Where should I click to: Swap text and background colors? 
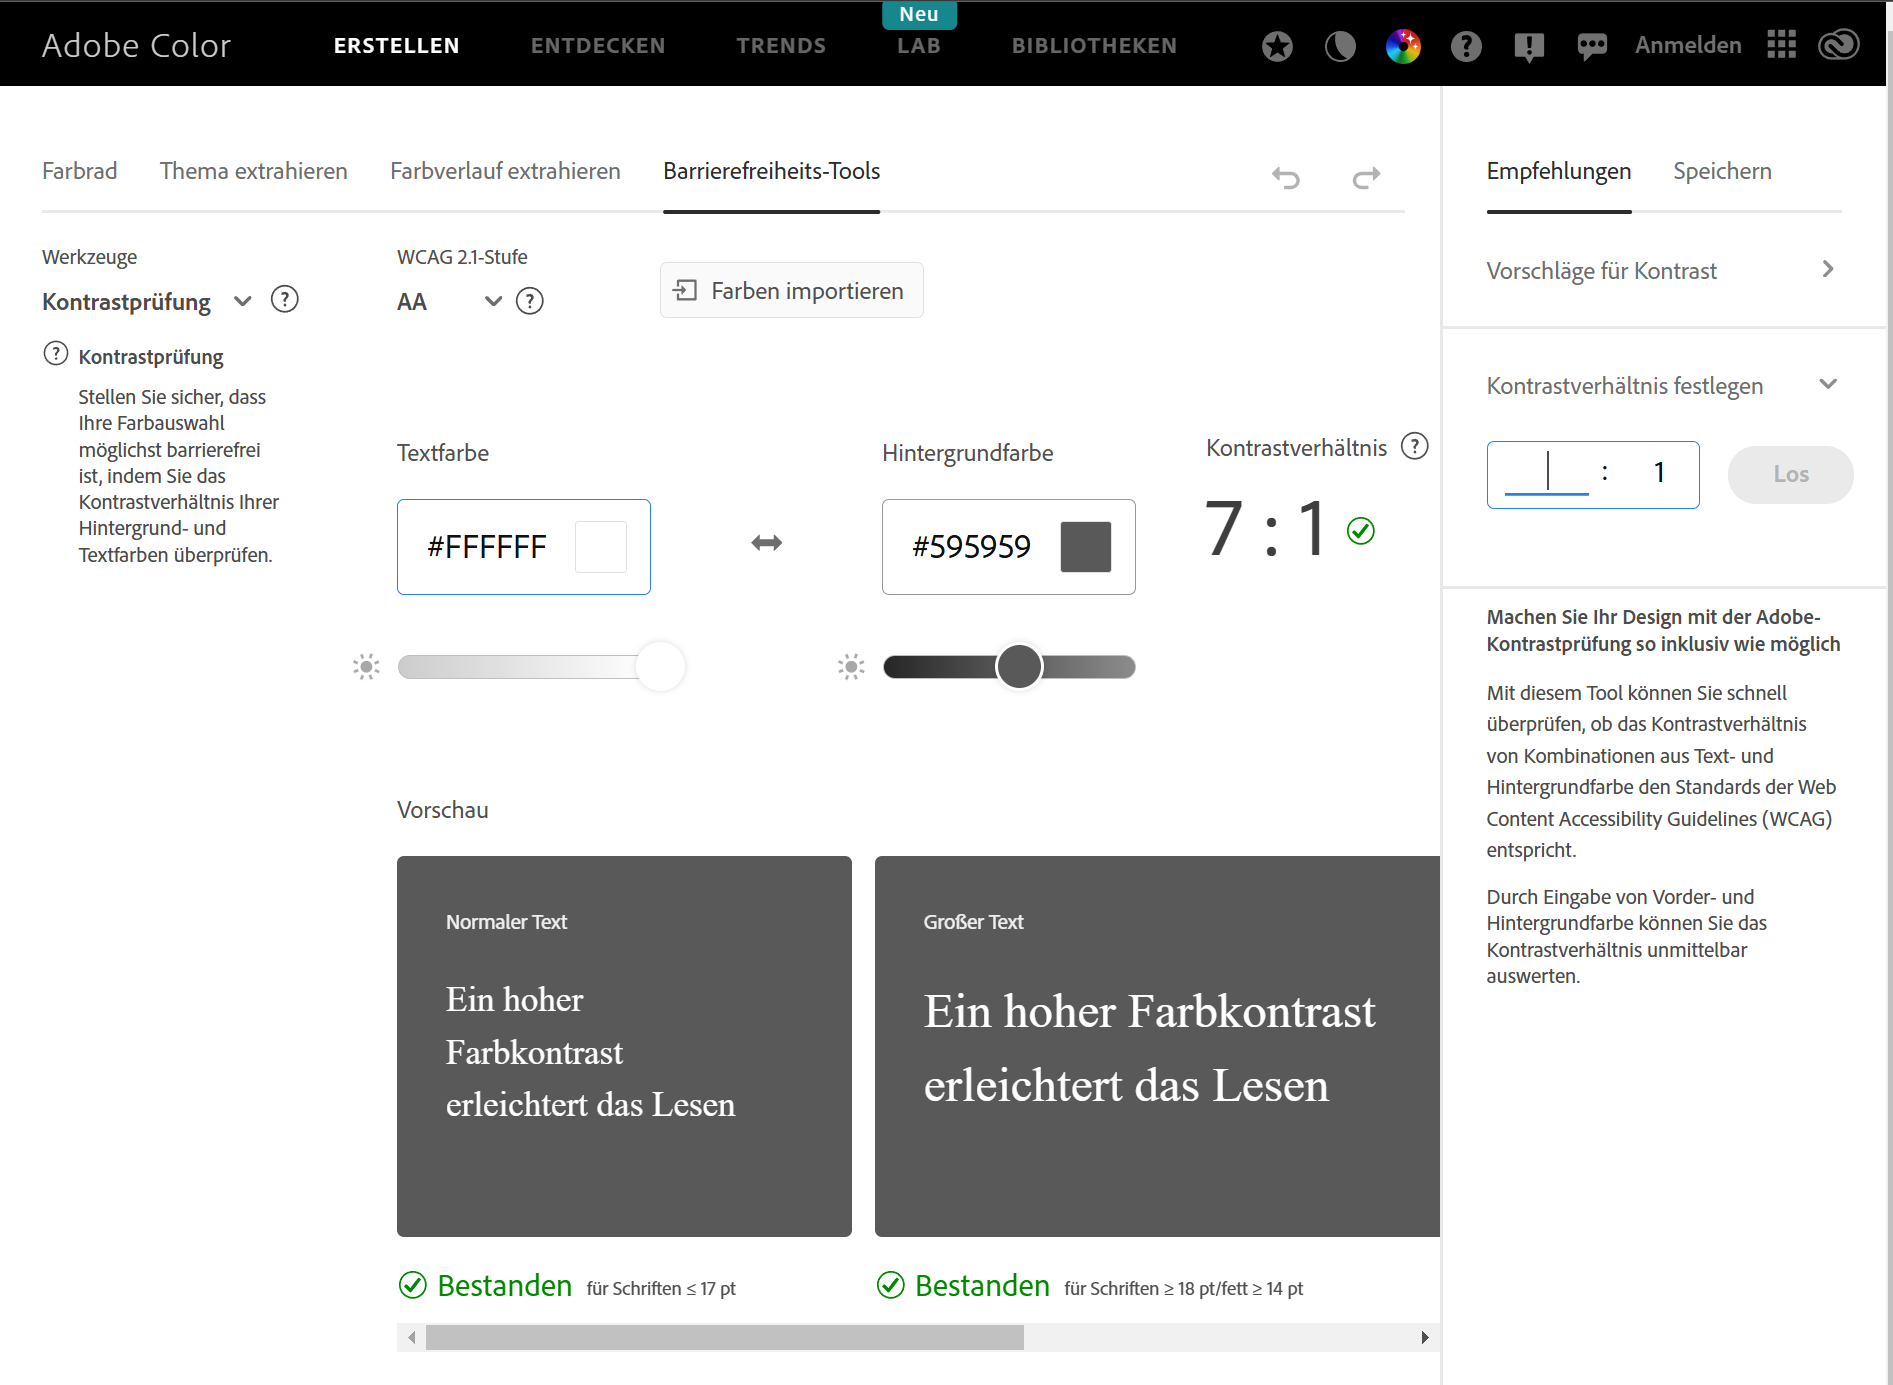(x=767, y=543)
